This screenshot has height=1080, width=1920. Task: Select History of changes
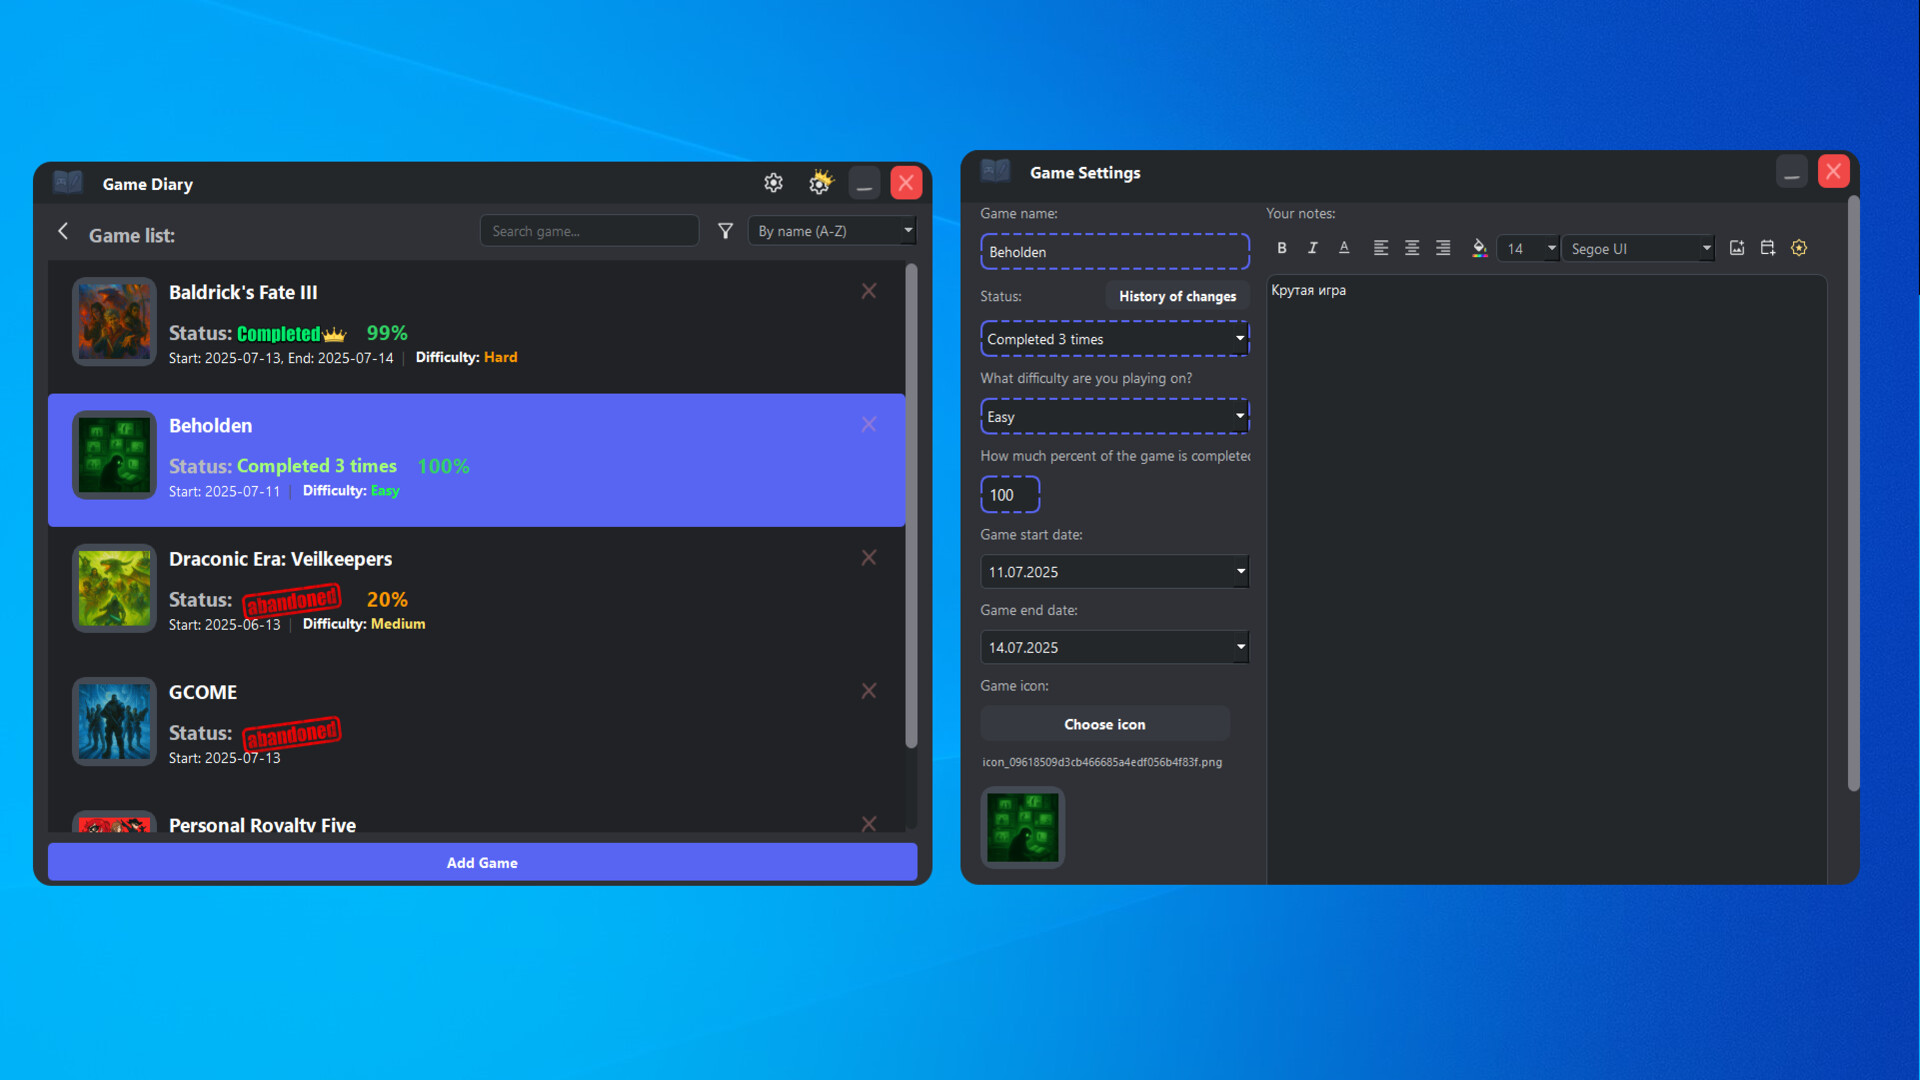point(1177,296)
